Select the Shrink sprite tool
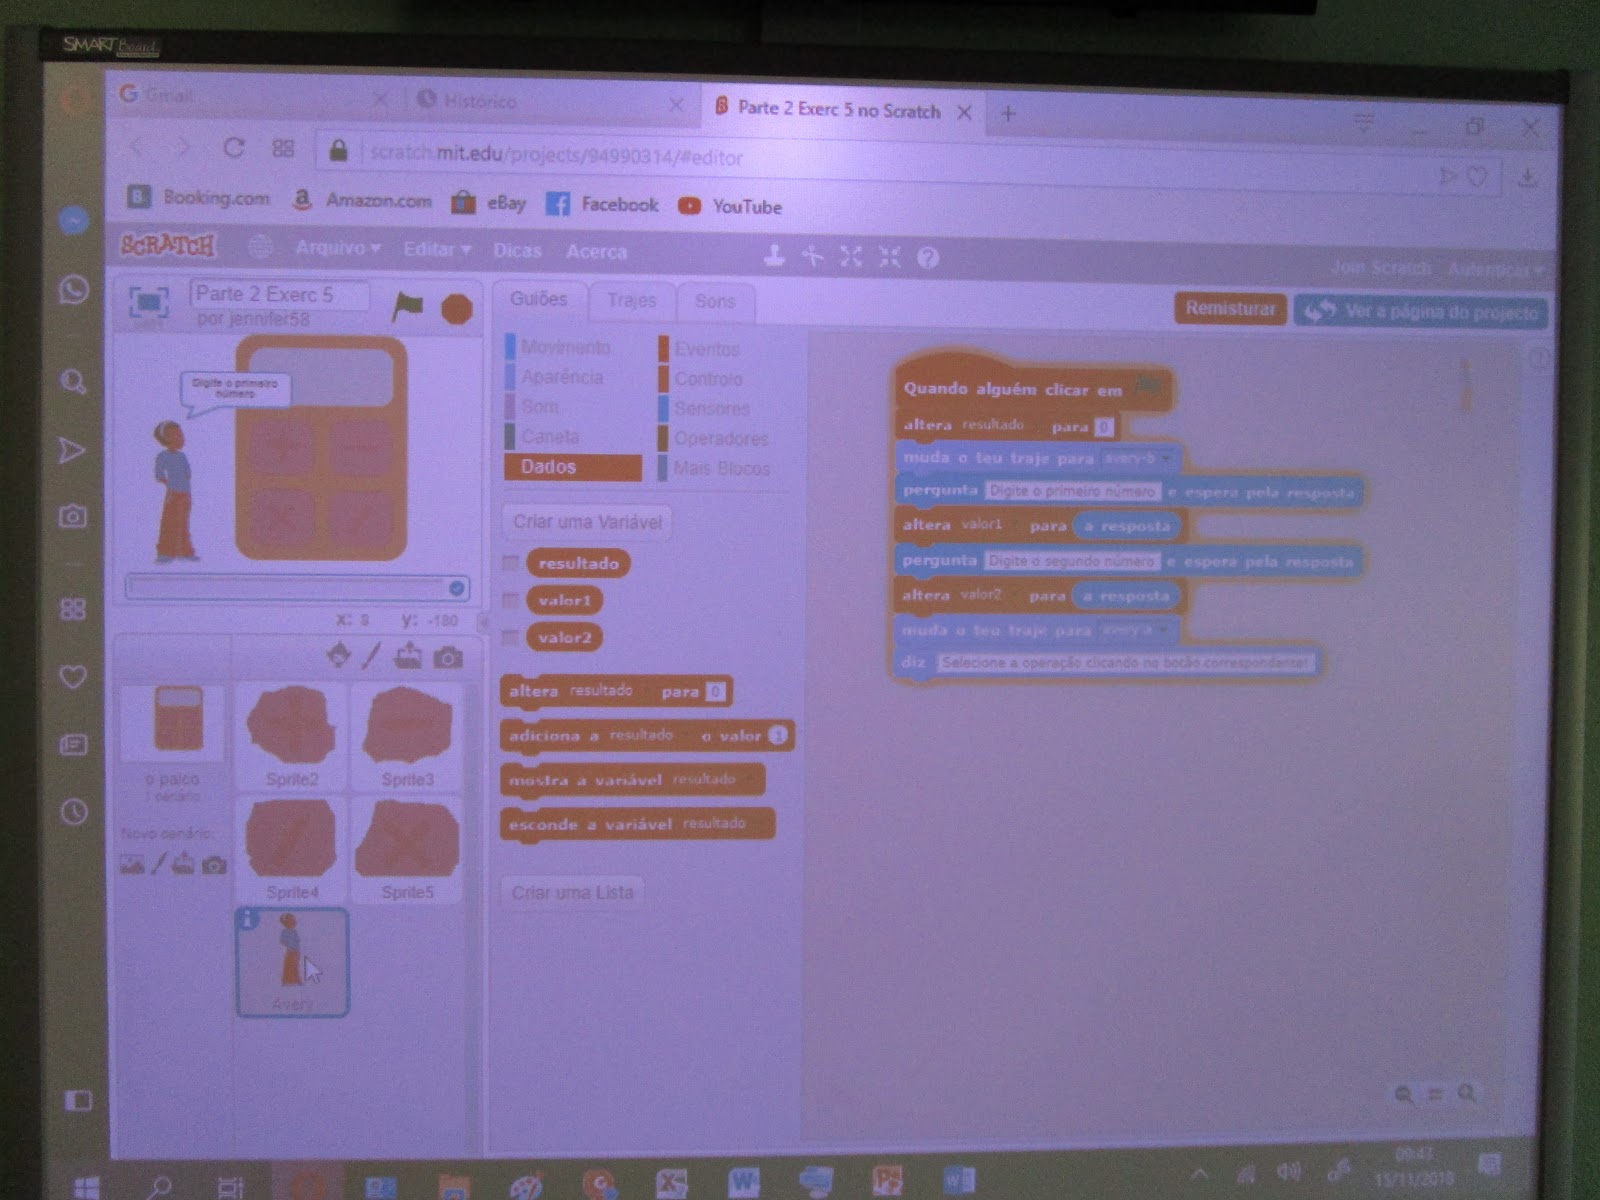 [x=889, y=257]
